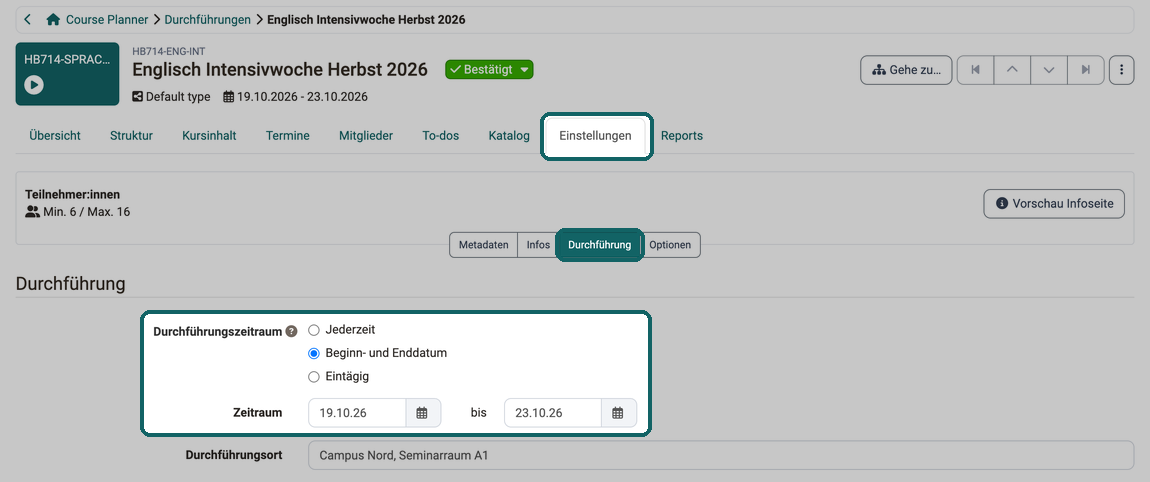1150x482 pixels.
Task: Switch to the Reports tab
Action: pyautogui.click(x=682, y=136)
